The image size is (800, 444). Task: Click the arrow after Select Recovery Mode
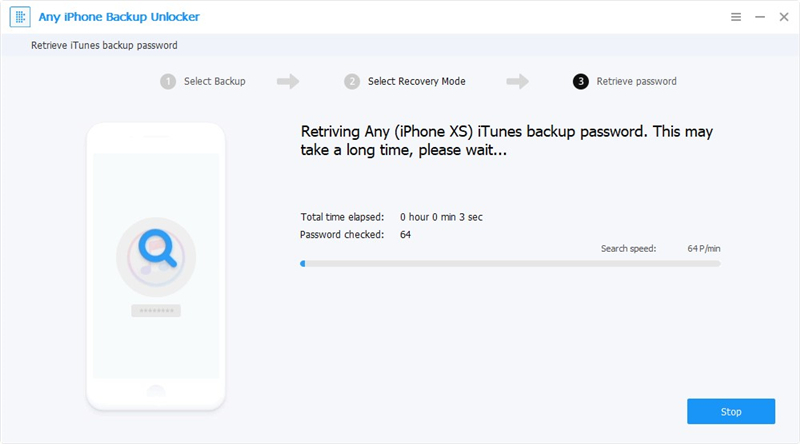point(517,81)
